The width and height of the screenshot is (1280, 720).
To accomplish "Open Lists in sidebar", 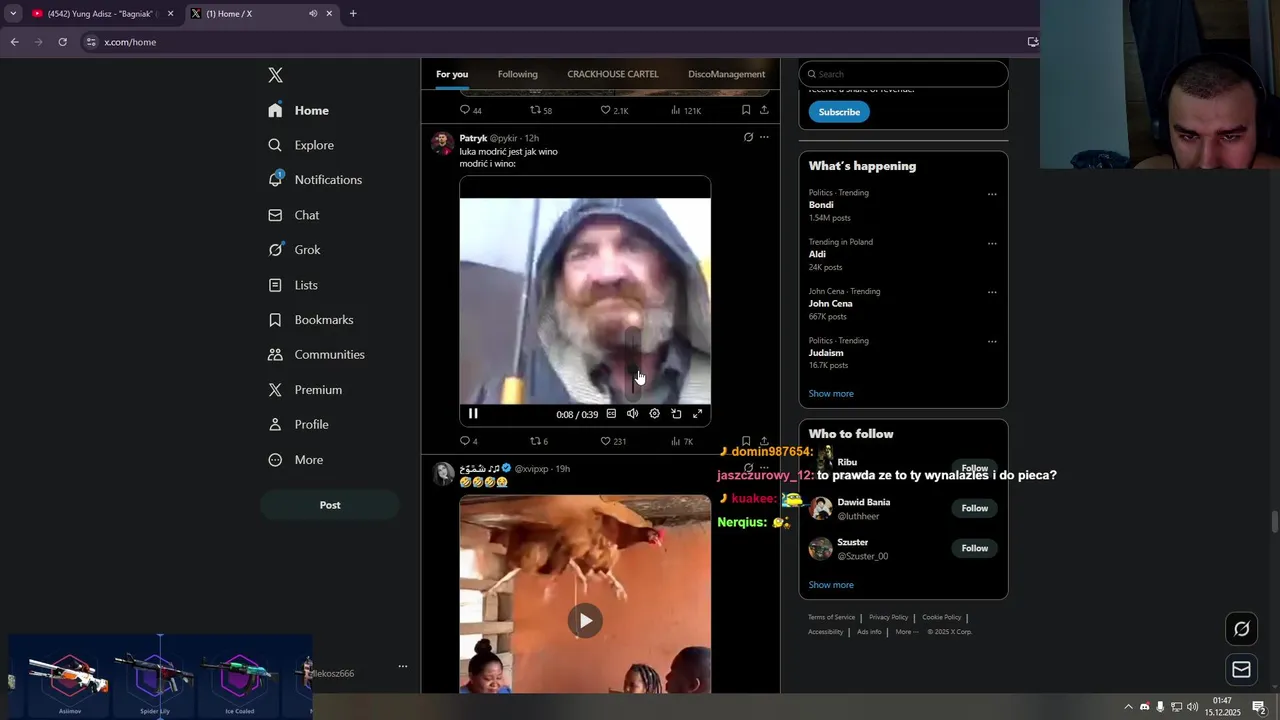I will point(293,285).
